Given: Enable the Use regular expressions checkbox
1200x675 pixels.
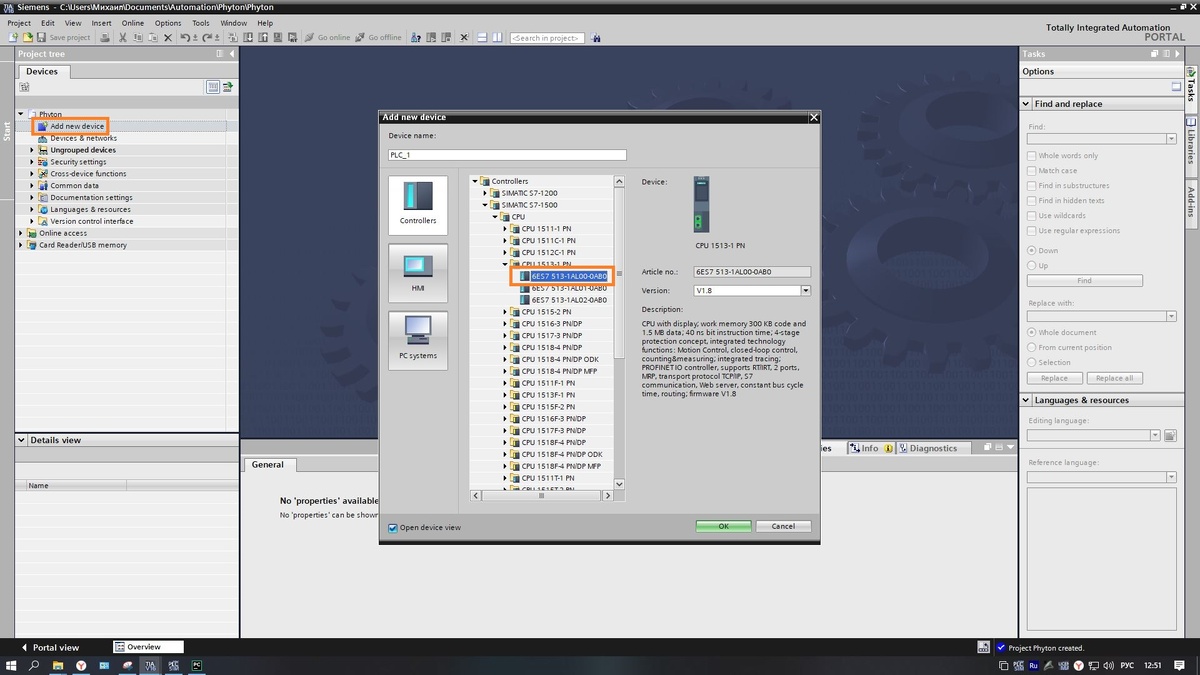Looking at the screenshot, I should tap(1032, 231).
